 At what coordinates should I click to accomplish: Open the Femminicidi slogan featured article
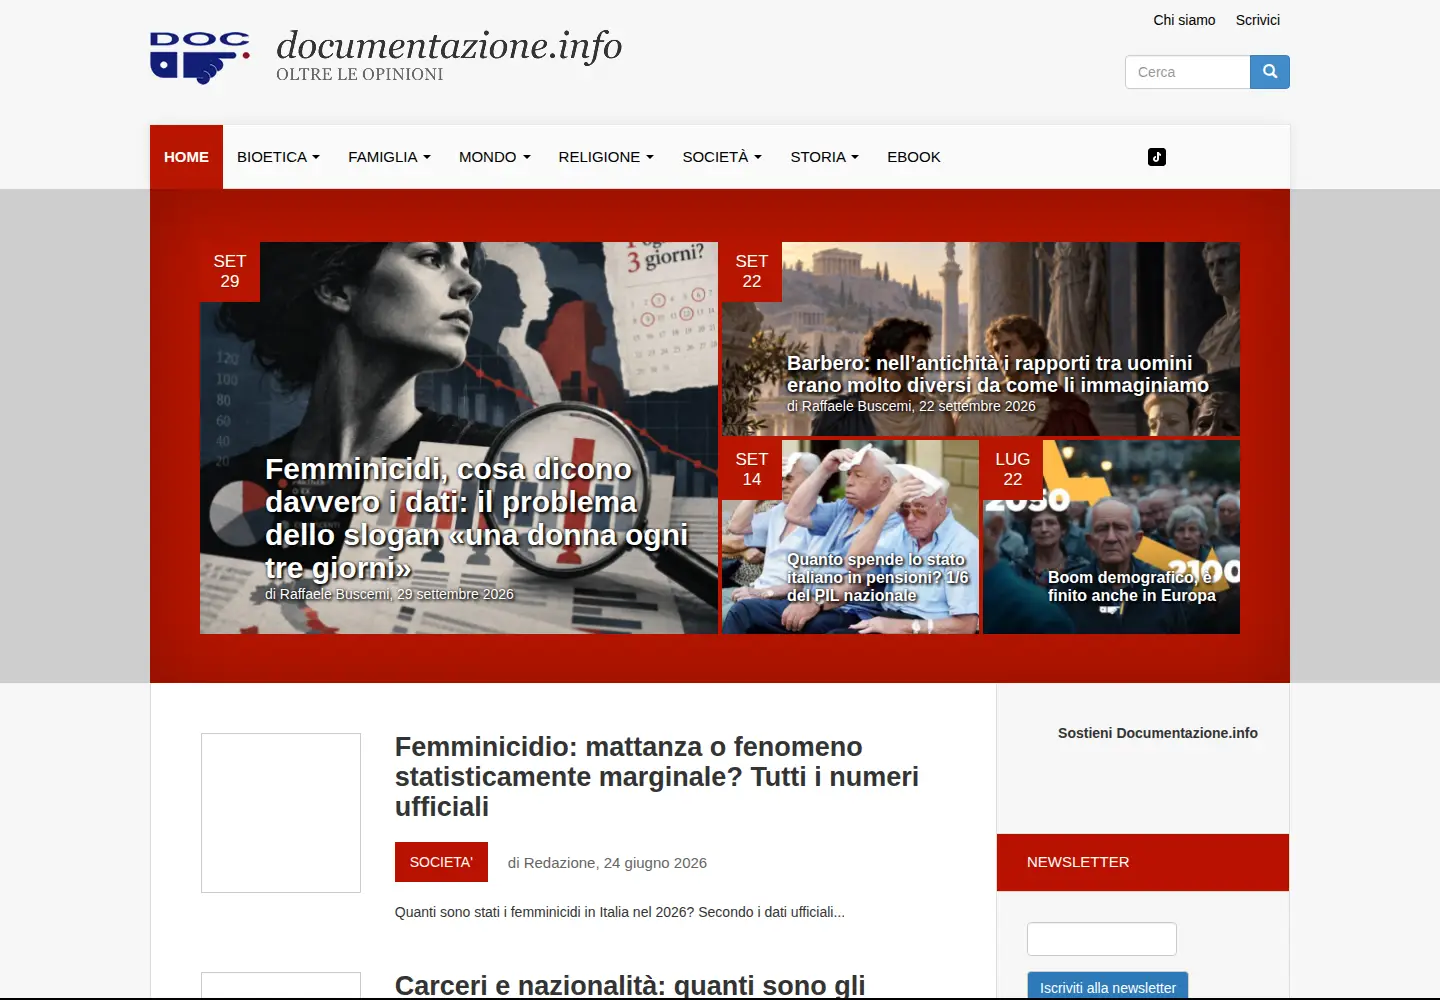tap(476, 518)
